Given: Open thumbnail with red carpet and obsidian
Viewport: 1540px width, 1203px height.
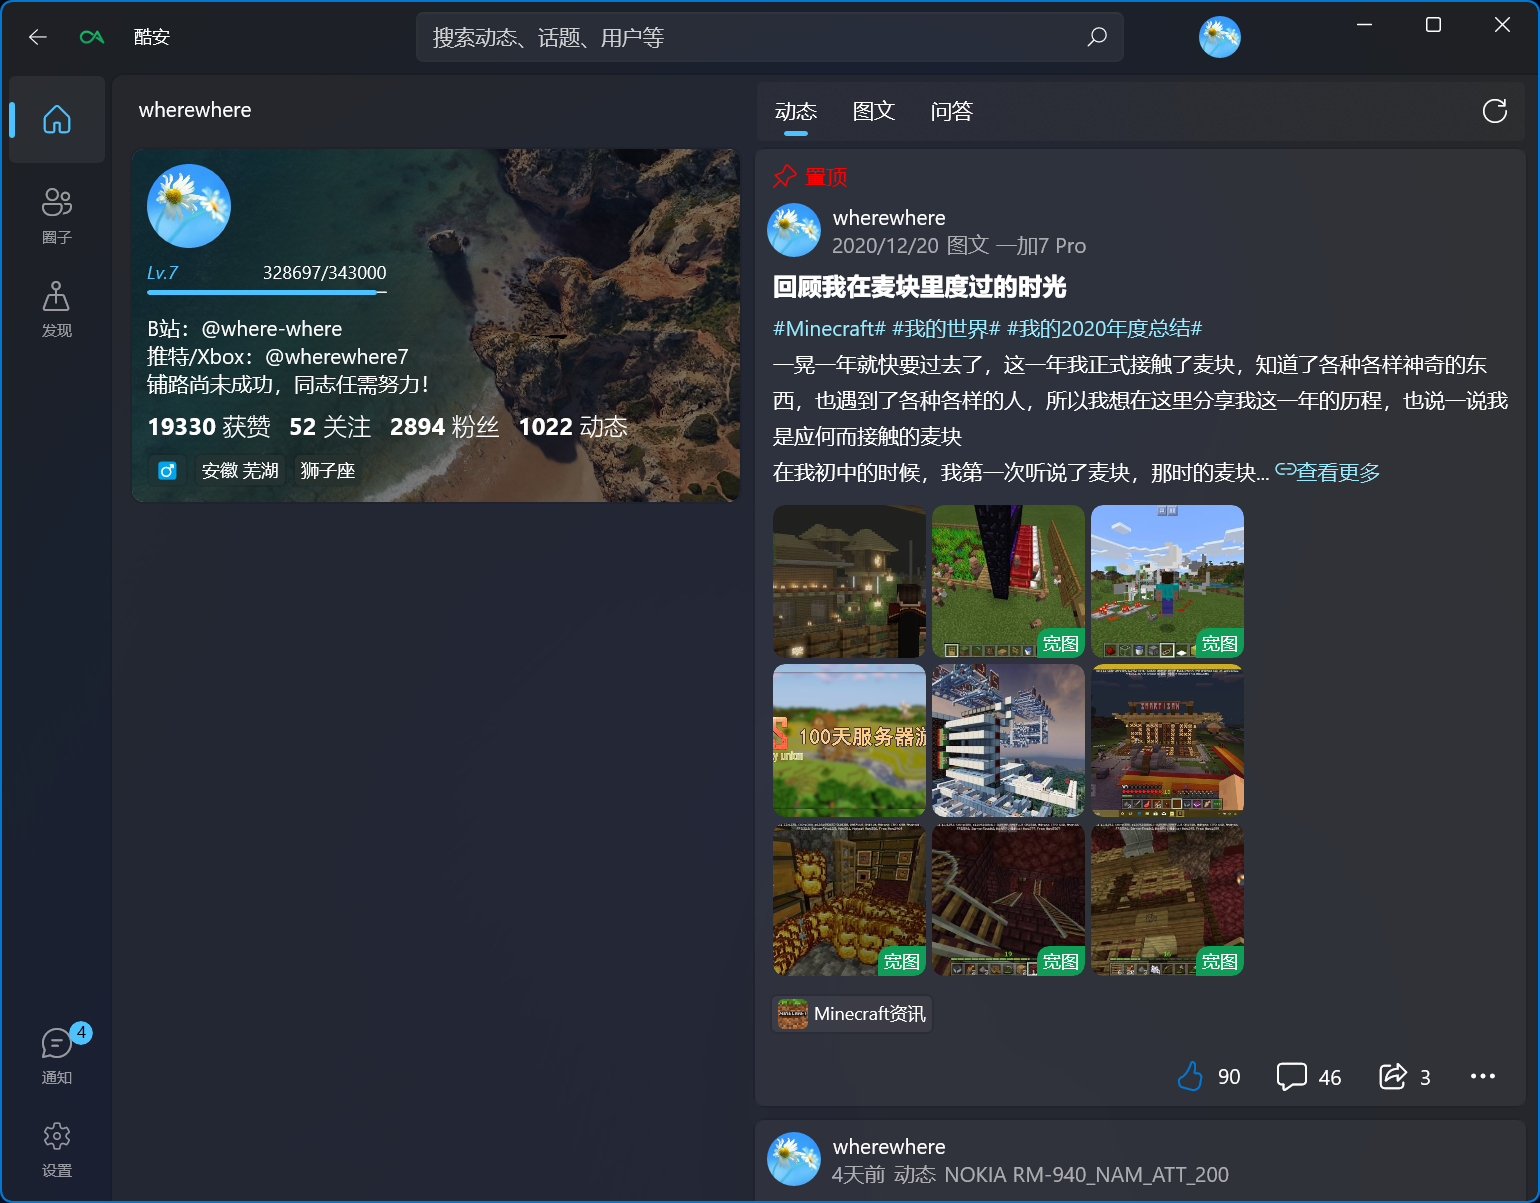Looking at the screenshot, I should [1008, 581].
